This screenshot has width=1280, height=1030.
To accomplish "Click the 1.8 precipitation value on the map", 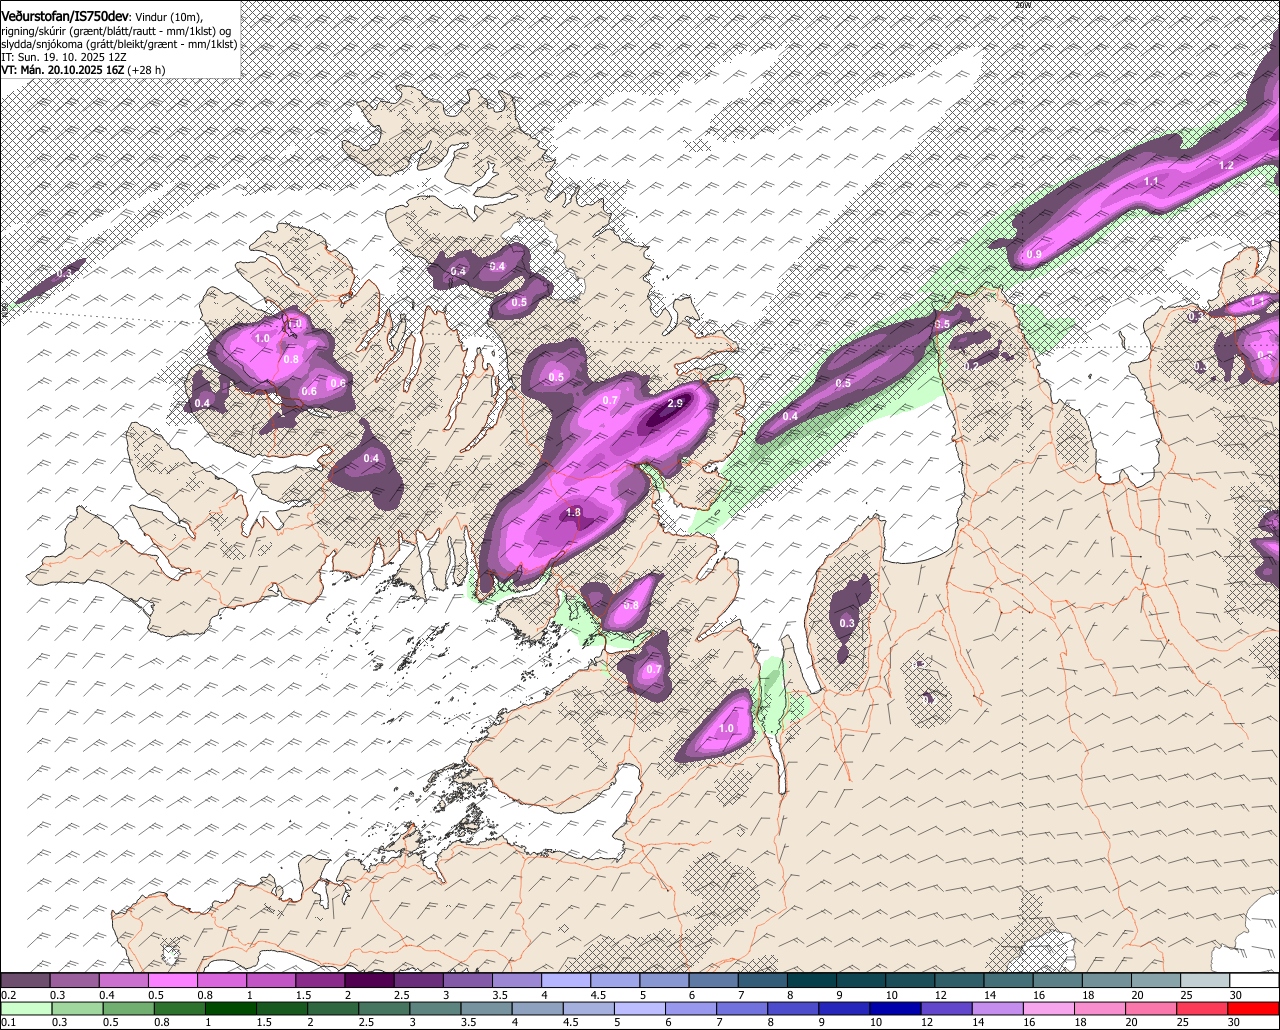I will click(x=573, y=513).
